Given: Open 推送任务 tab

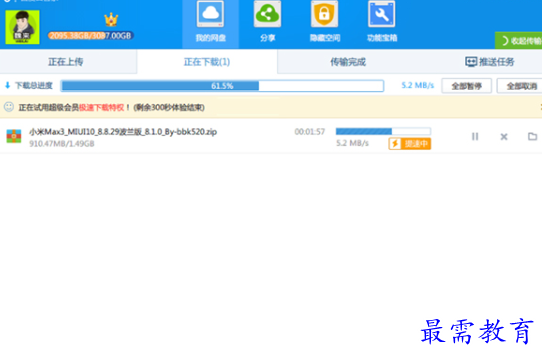Looking at the screenshot, I should pos(490,62).
